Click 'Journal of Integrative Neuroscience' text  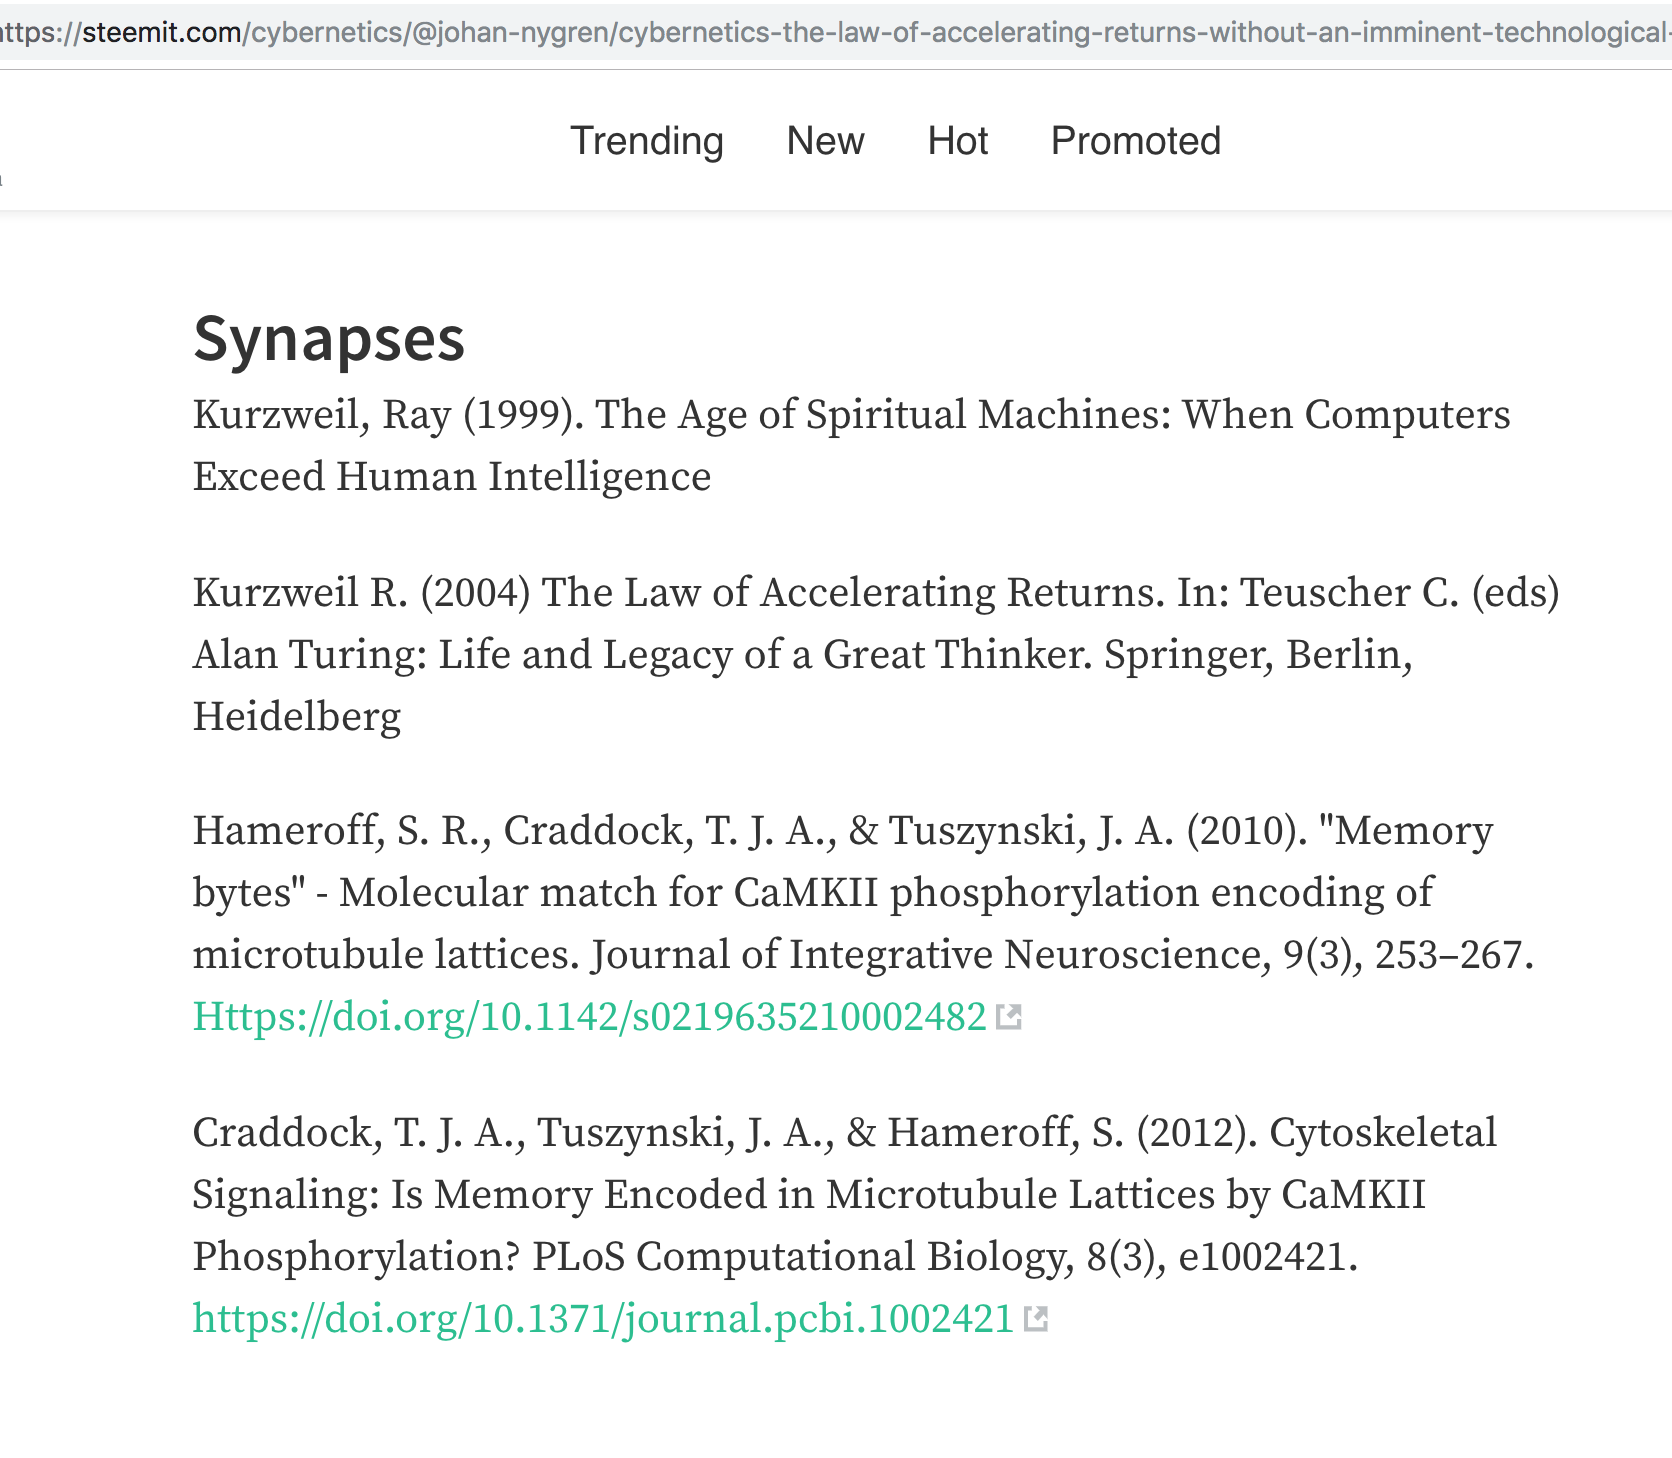click(x=930, y=955)
